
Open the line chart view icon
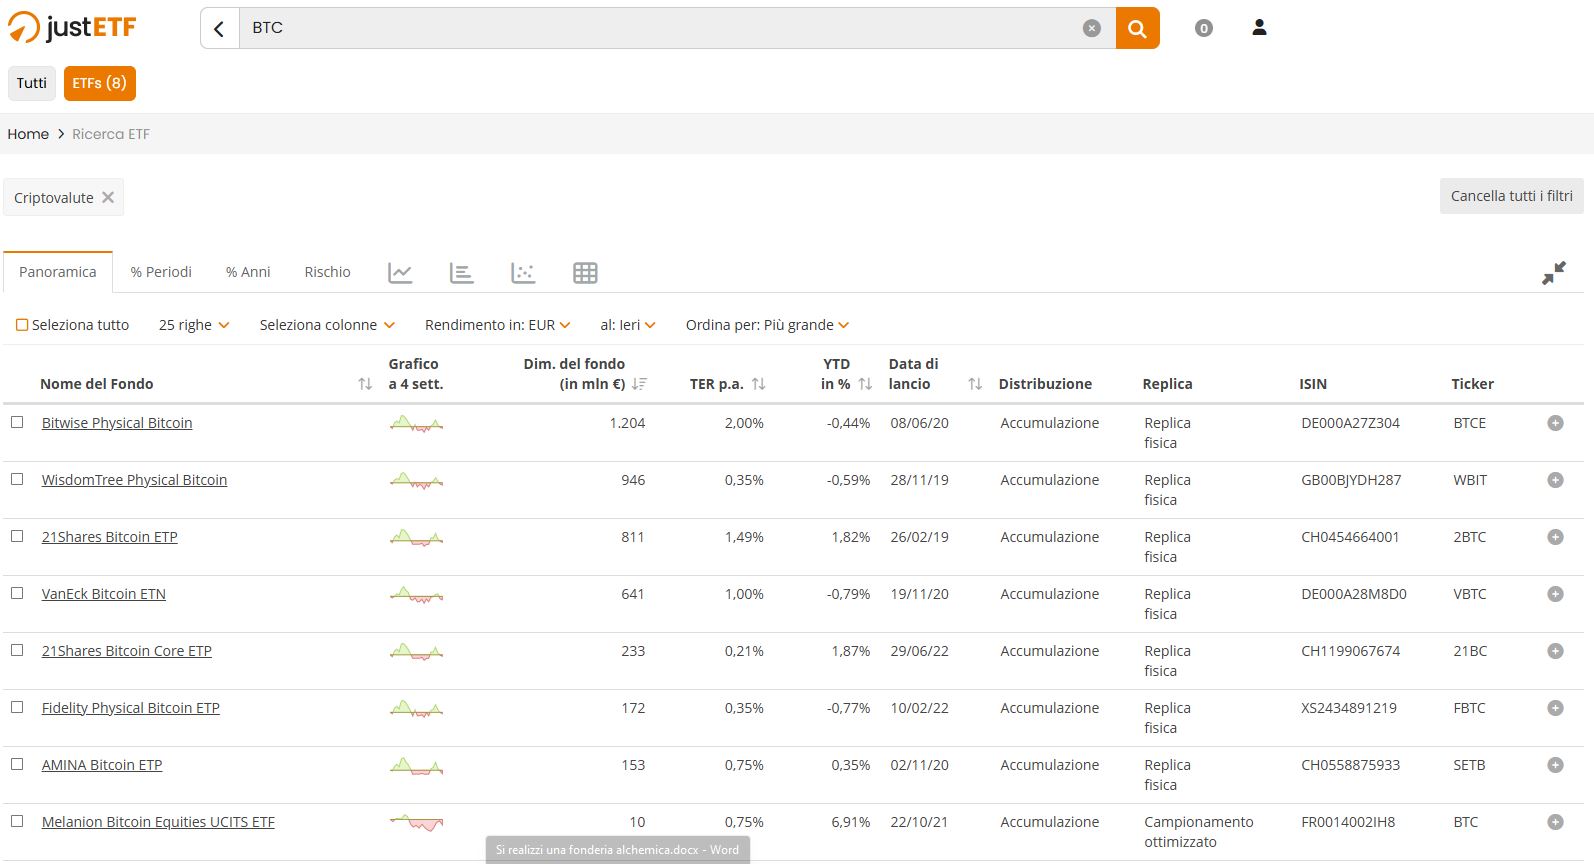[x=400, y=272]
